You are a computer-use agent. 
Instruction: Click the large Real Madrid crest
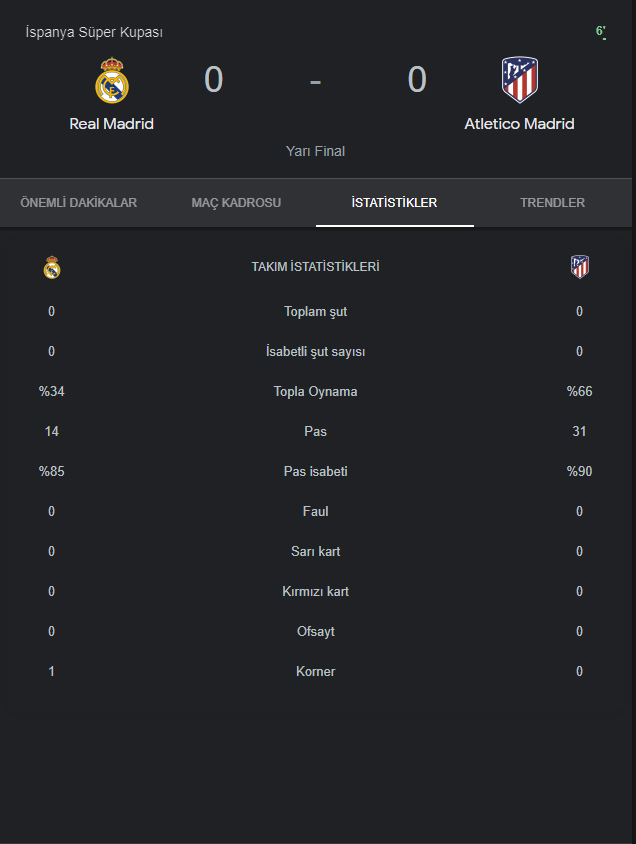pyautogui.click(x=111, y=81)
